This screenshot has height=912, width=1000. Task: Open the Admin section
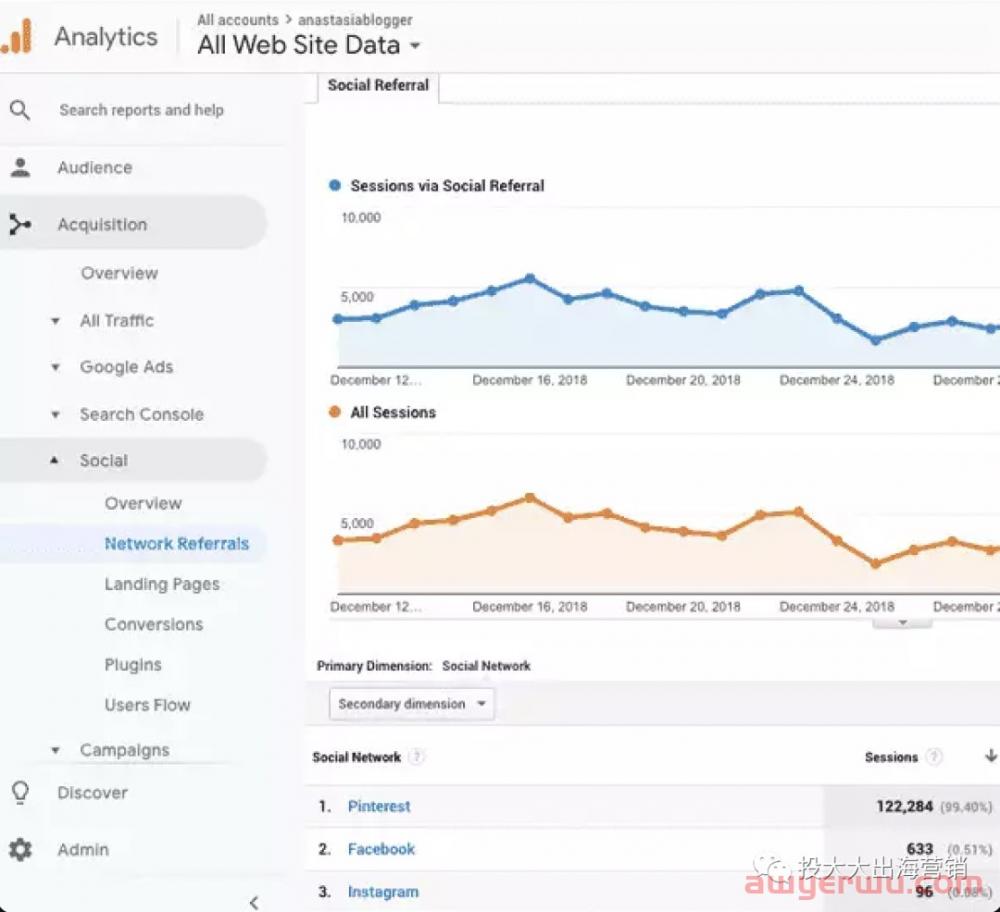tap(83, 849)
